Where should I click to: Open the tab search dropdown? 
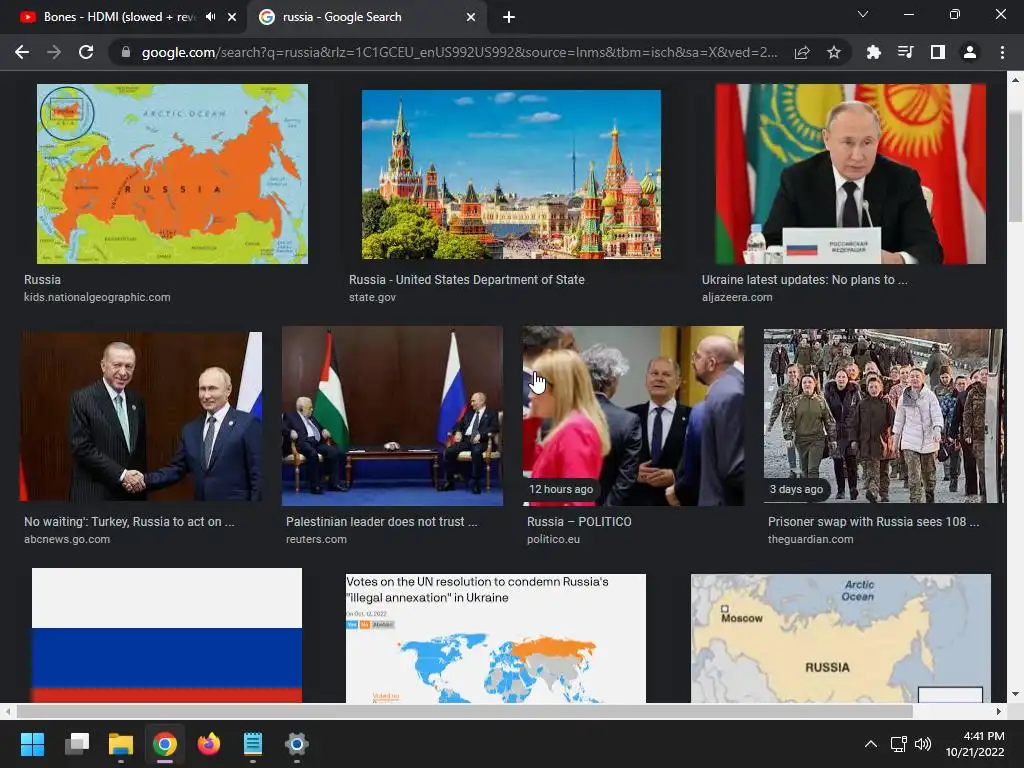[x=863, y=14]
